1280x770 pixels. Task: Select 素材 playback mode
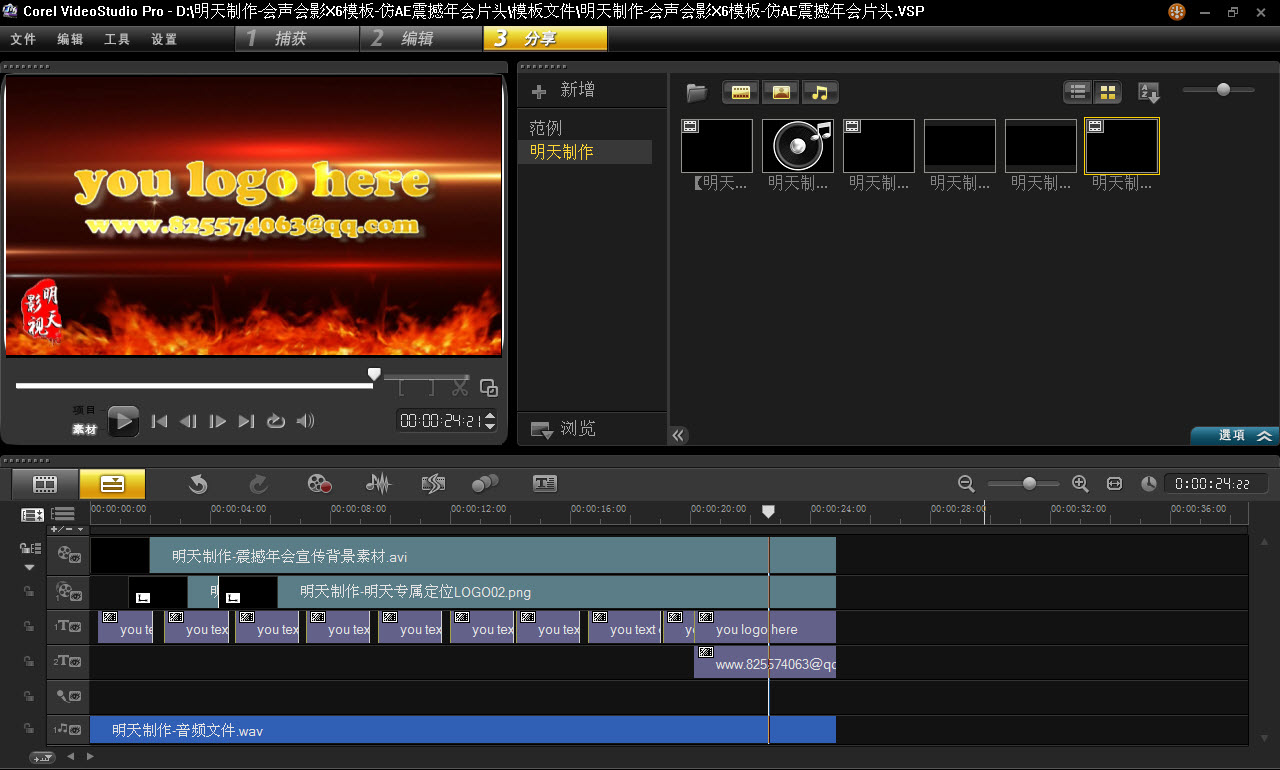(84, 430)
